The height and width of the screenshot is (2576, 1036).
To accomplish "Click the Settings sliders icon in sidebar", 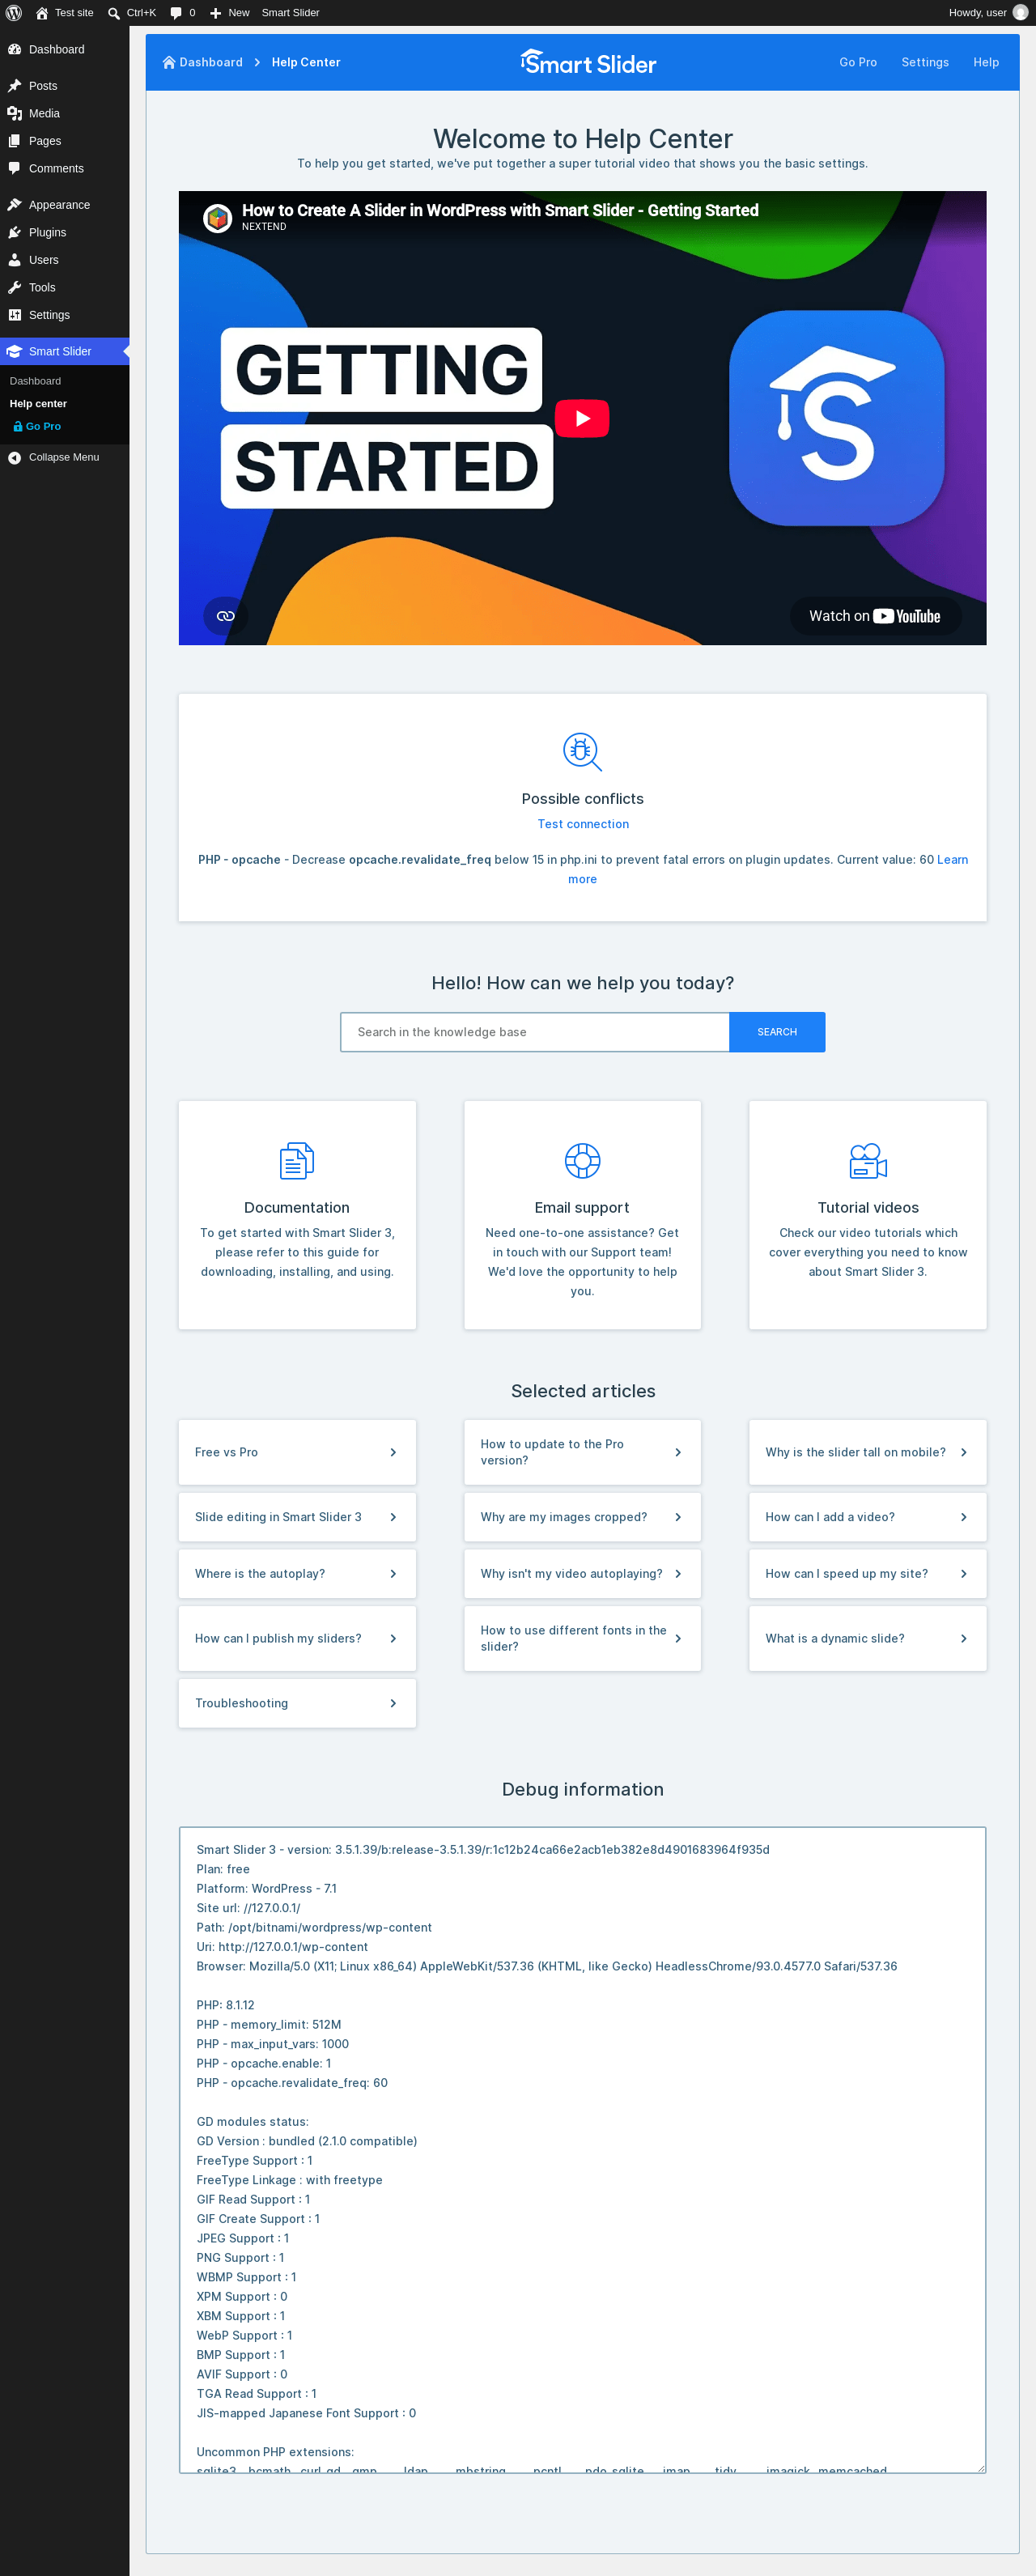I will pyautogui.click(x=15, y=315).
